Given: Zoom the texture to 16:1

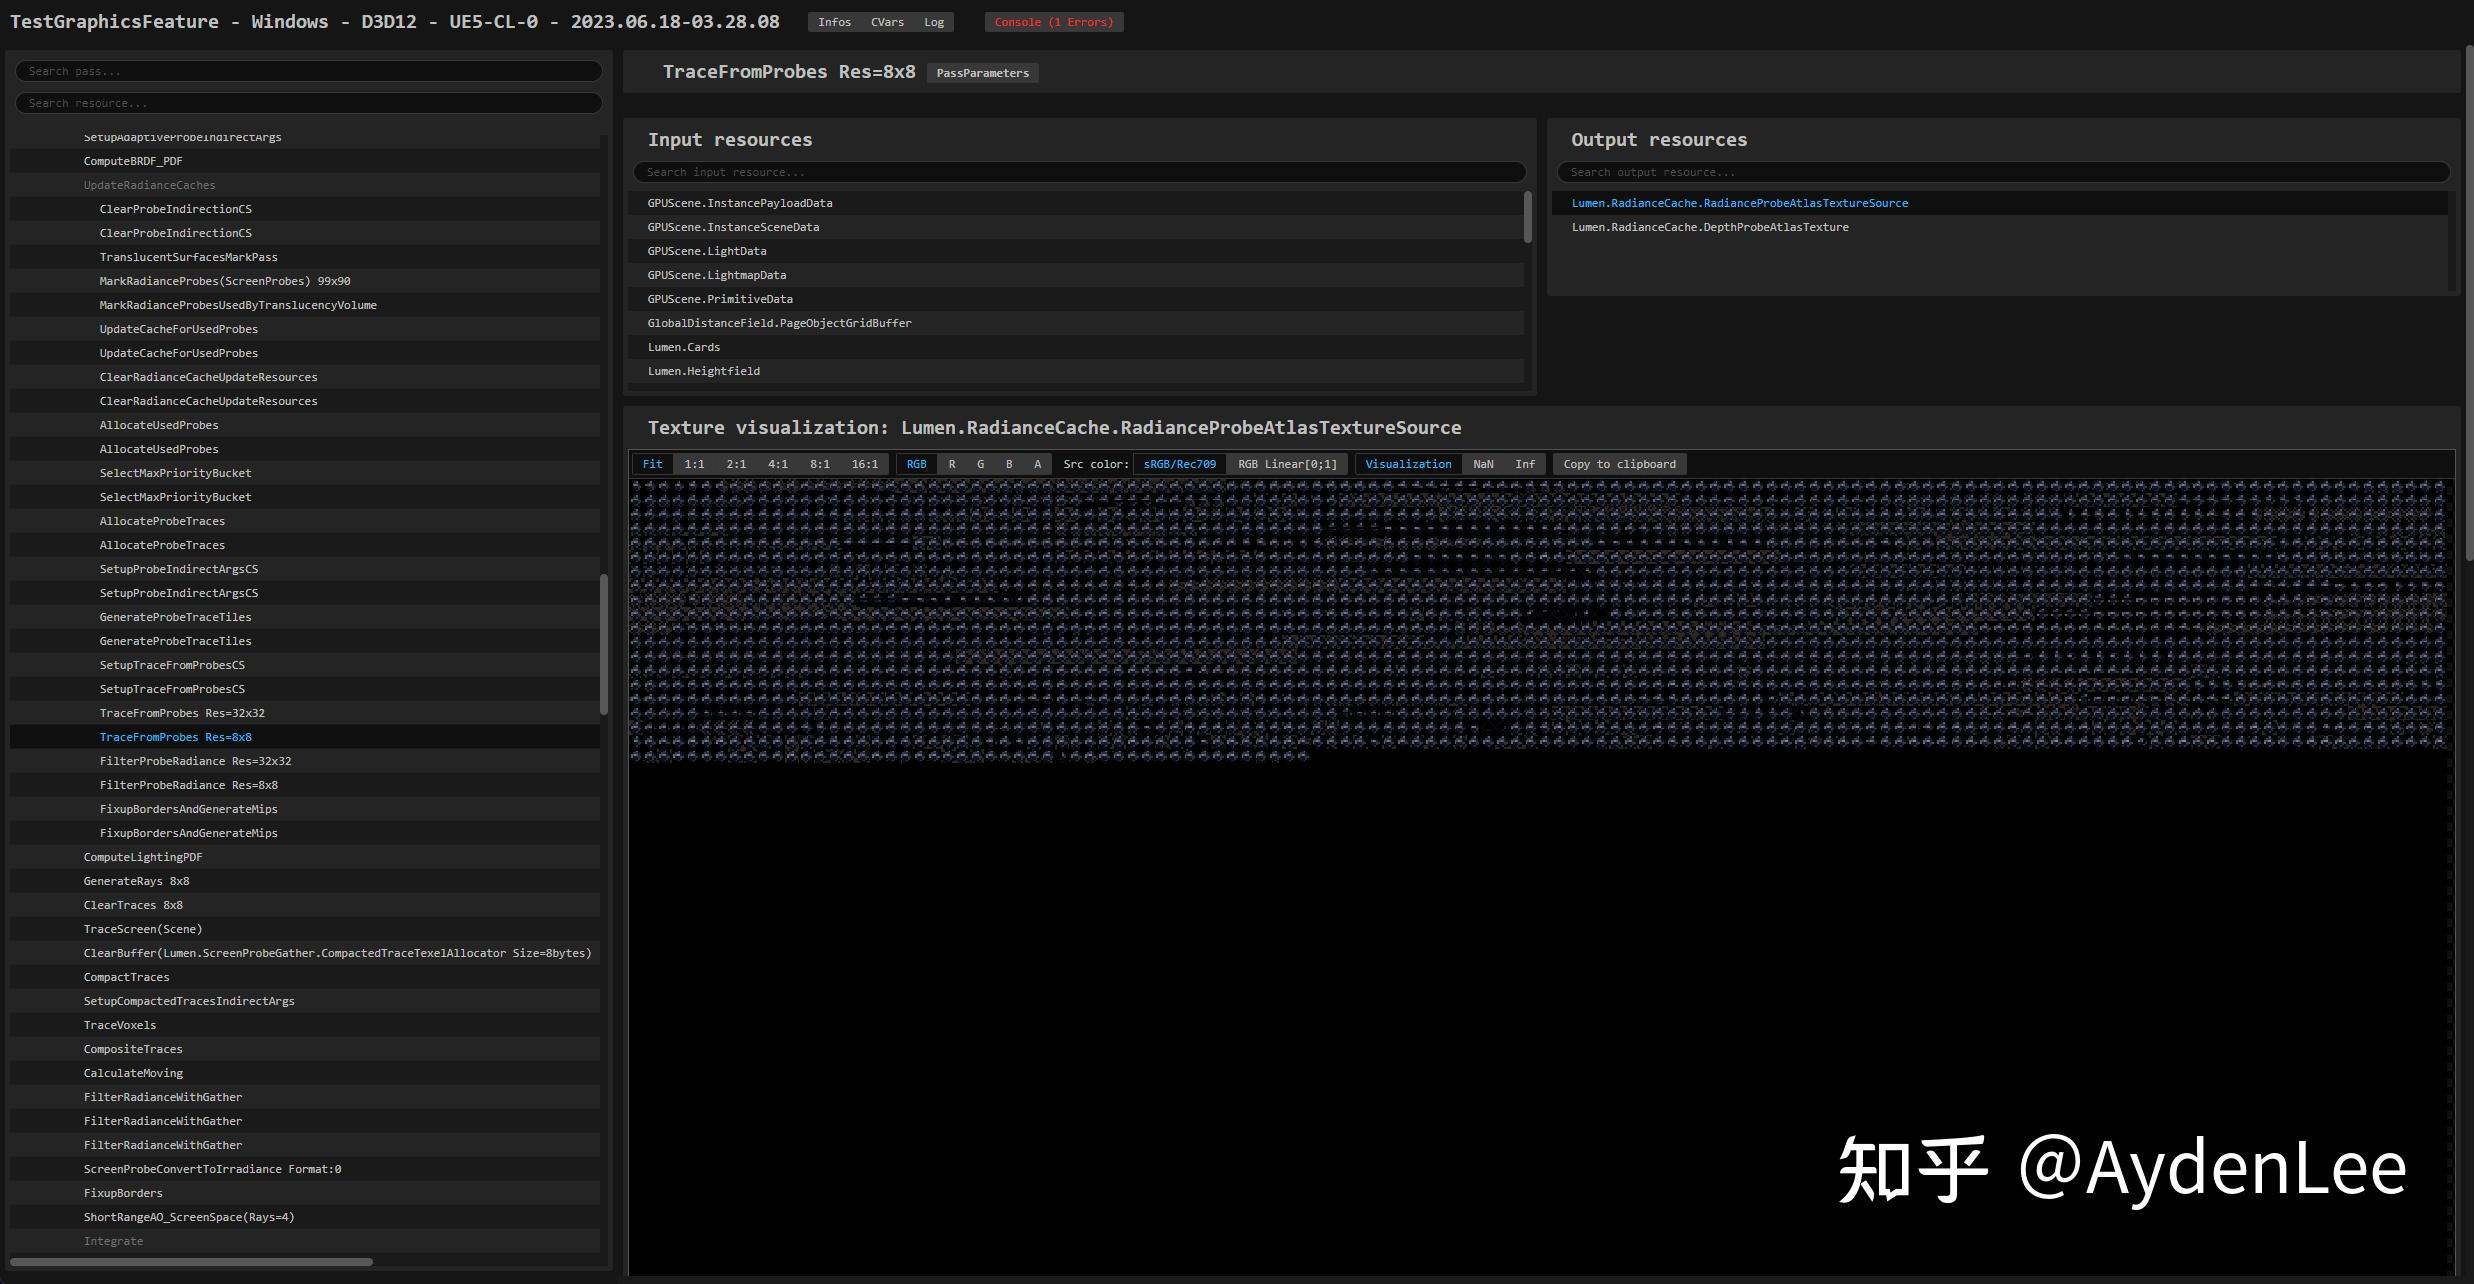Looking at the screenshot, I should pyautogui.click(x=866, y=463).
